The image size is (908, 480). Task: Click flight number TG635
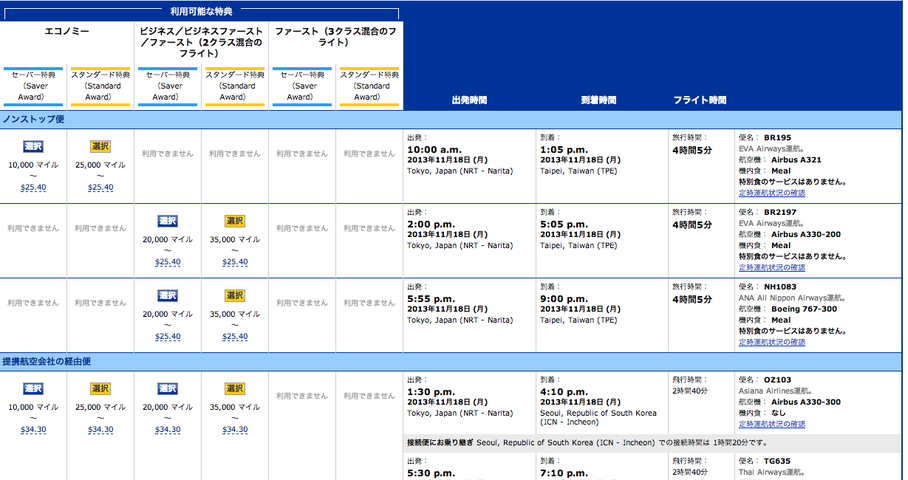[x=778, y=461]
